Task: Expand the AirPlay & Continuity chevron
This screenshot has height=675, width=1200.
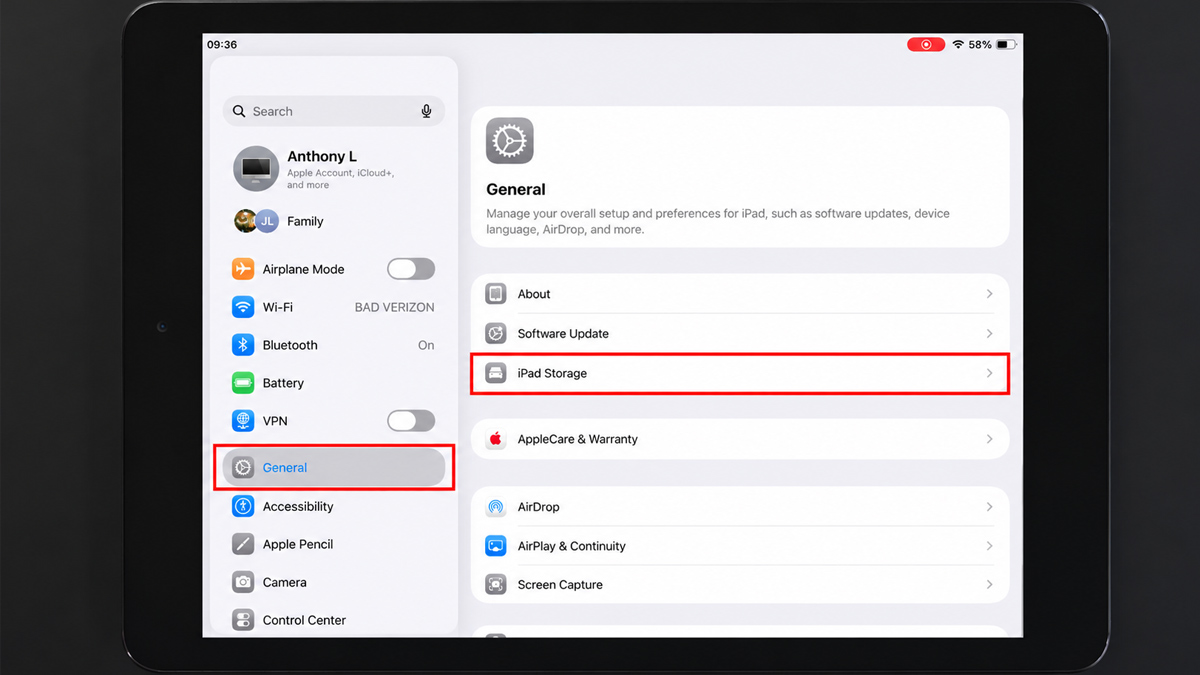Action: tap(990, 546)
